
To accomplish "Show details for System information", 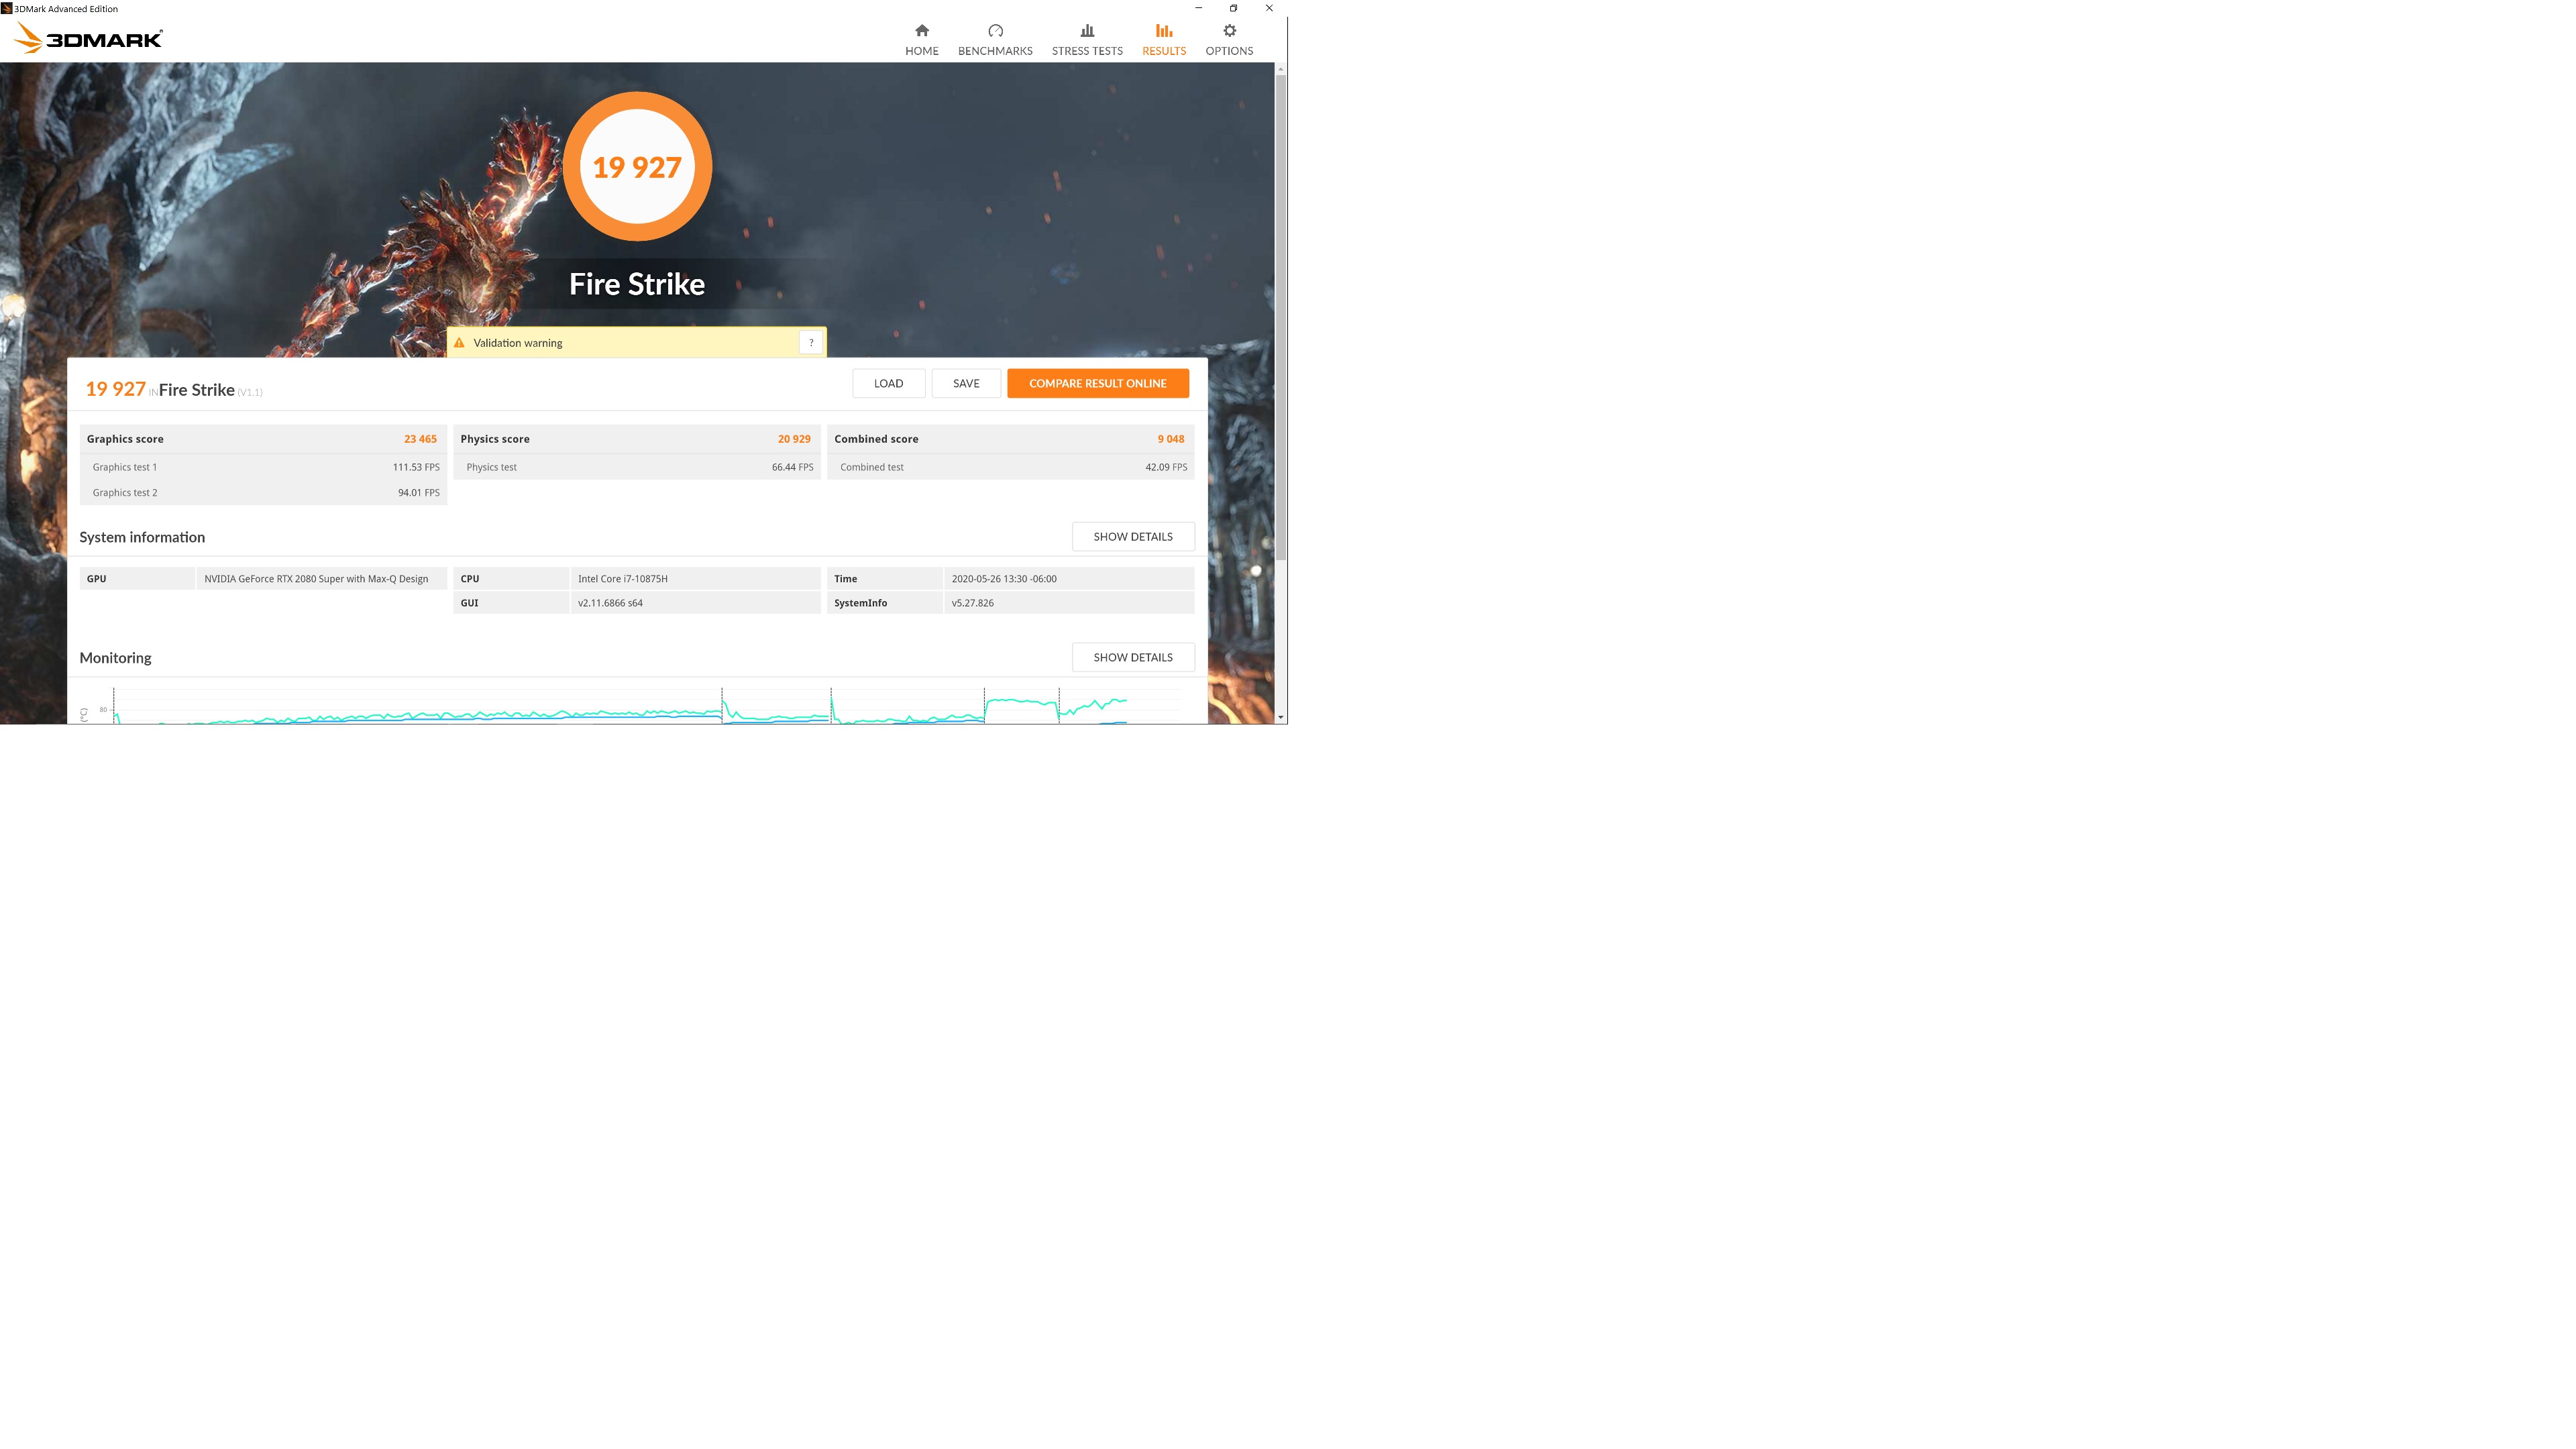I will click(1133, 536).
